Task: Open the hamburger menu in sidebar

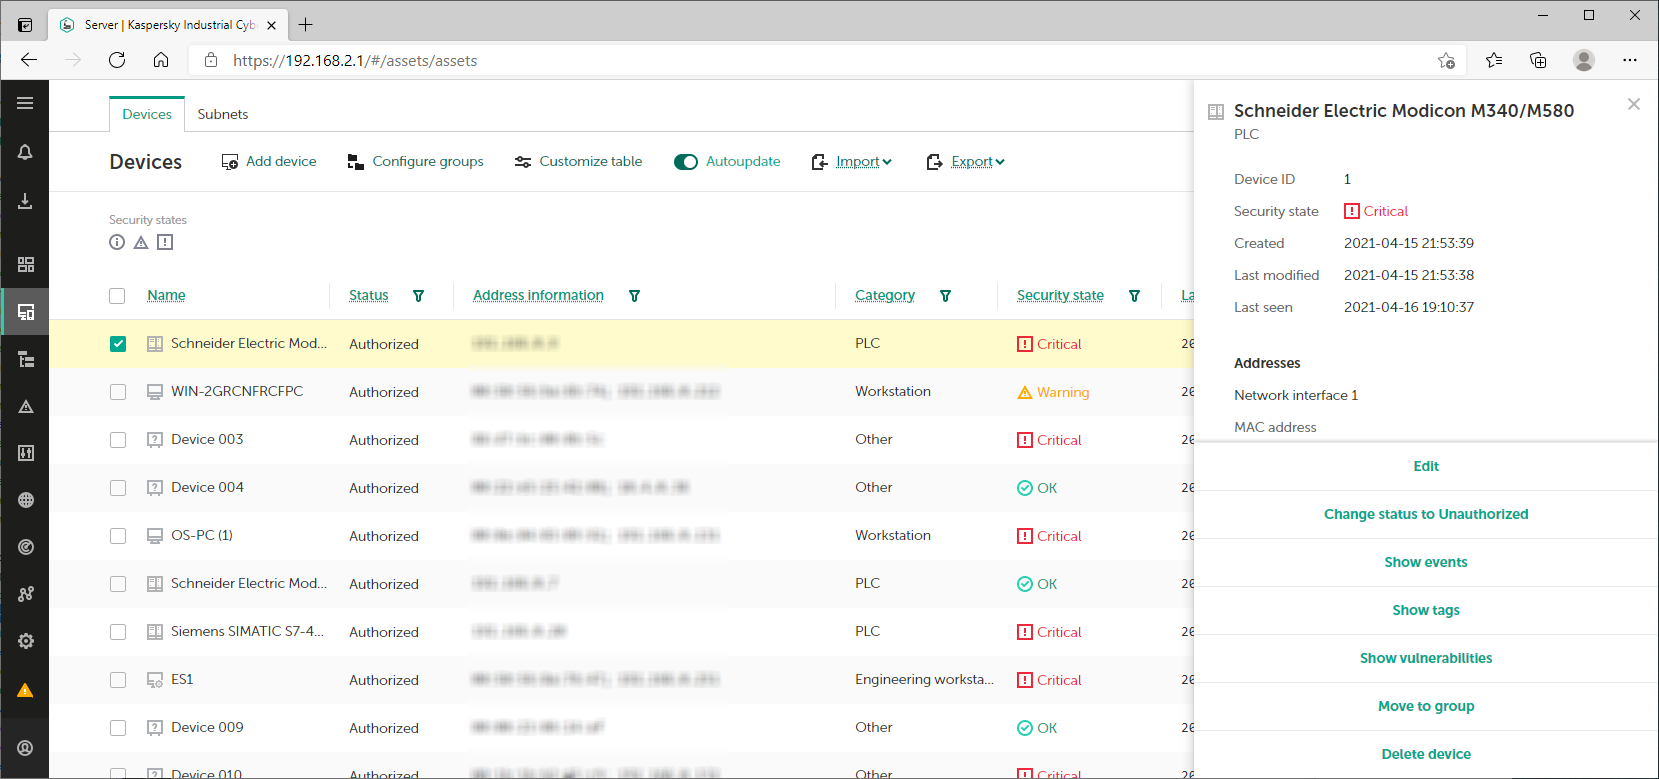Action: click(25, 103)
